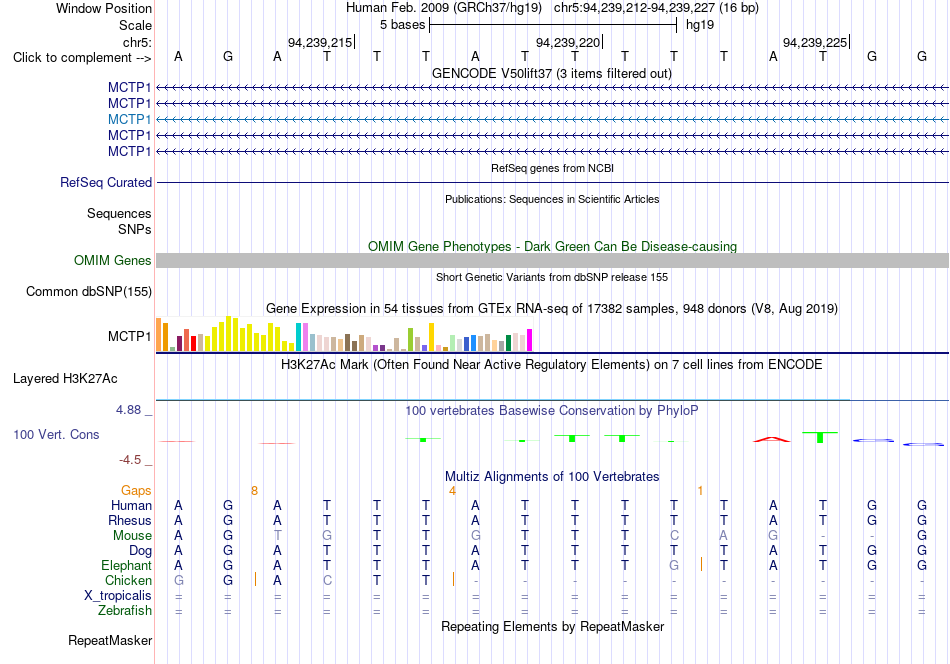Screen dimensions: 950x664
Task: Click MCTP1 label beside the GTEx bar chart
Action: 129,336
